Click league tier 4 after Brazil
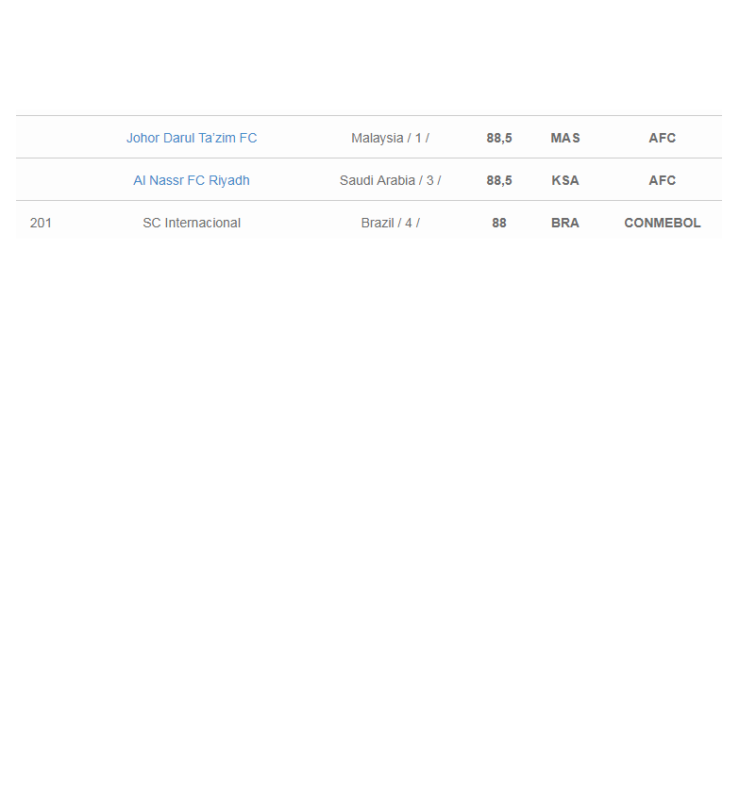Viewport: 756px width, 800px height. point(409,223)
